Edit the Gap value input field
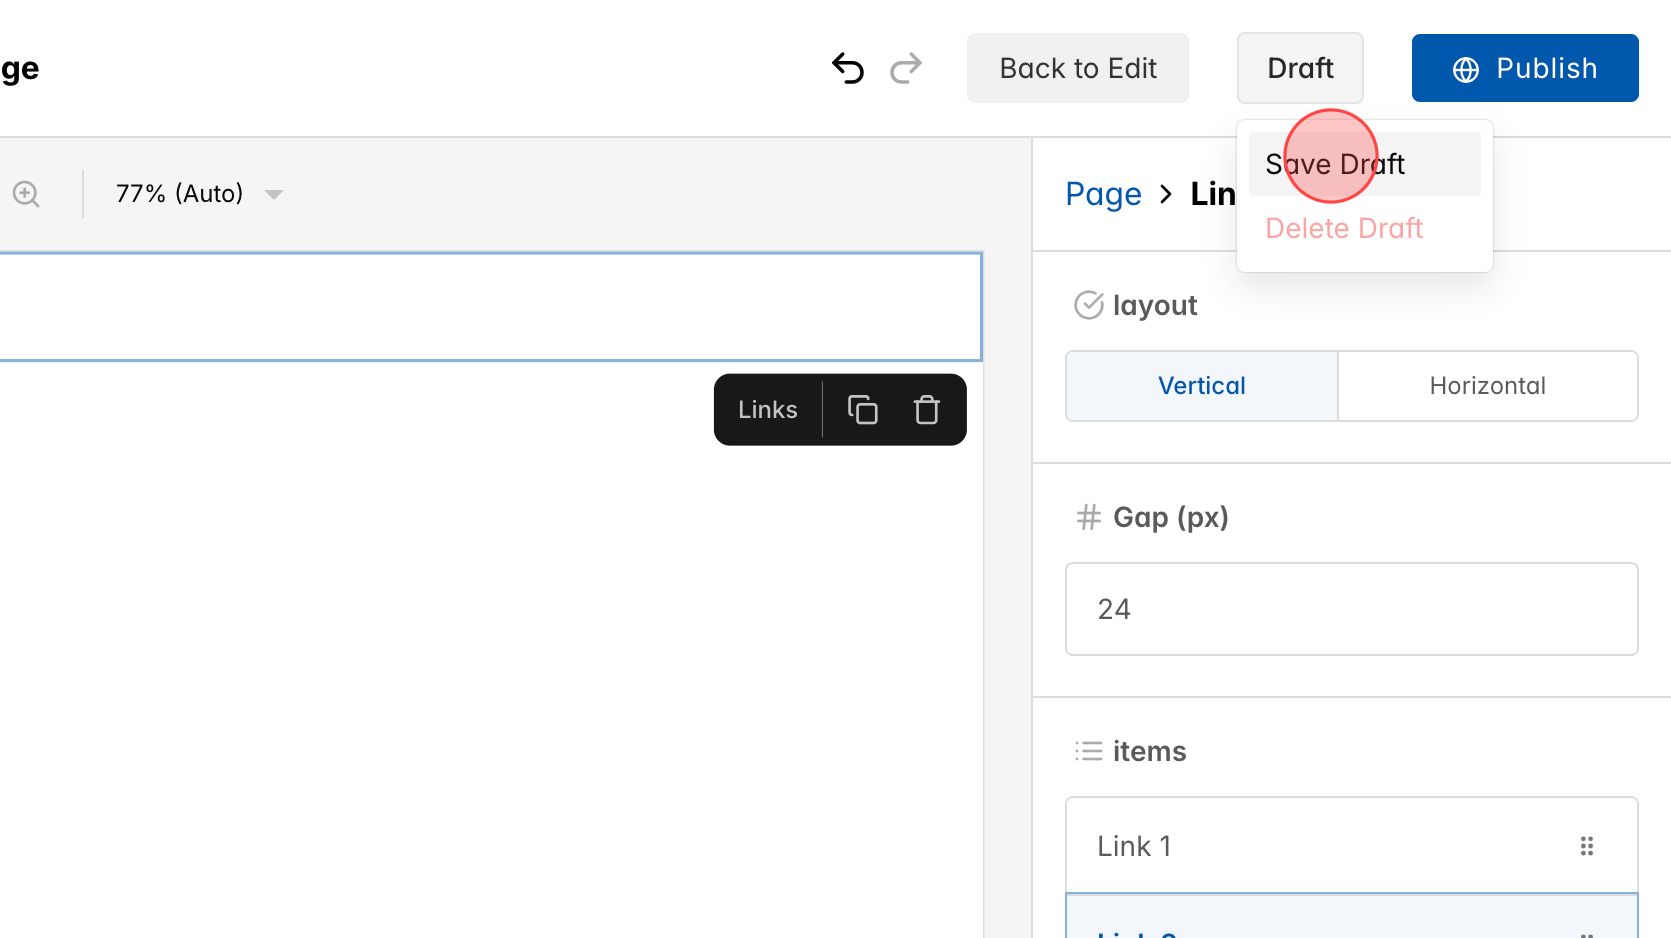 point(1351,609)
